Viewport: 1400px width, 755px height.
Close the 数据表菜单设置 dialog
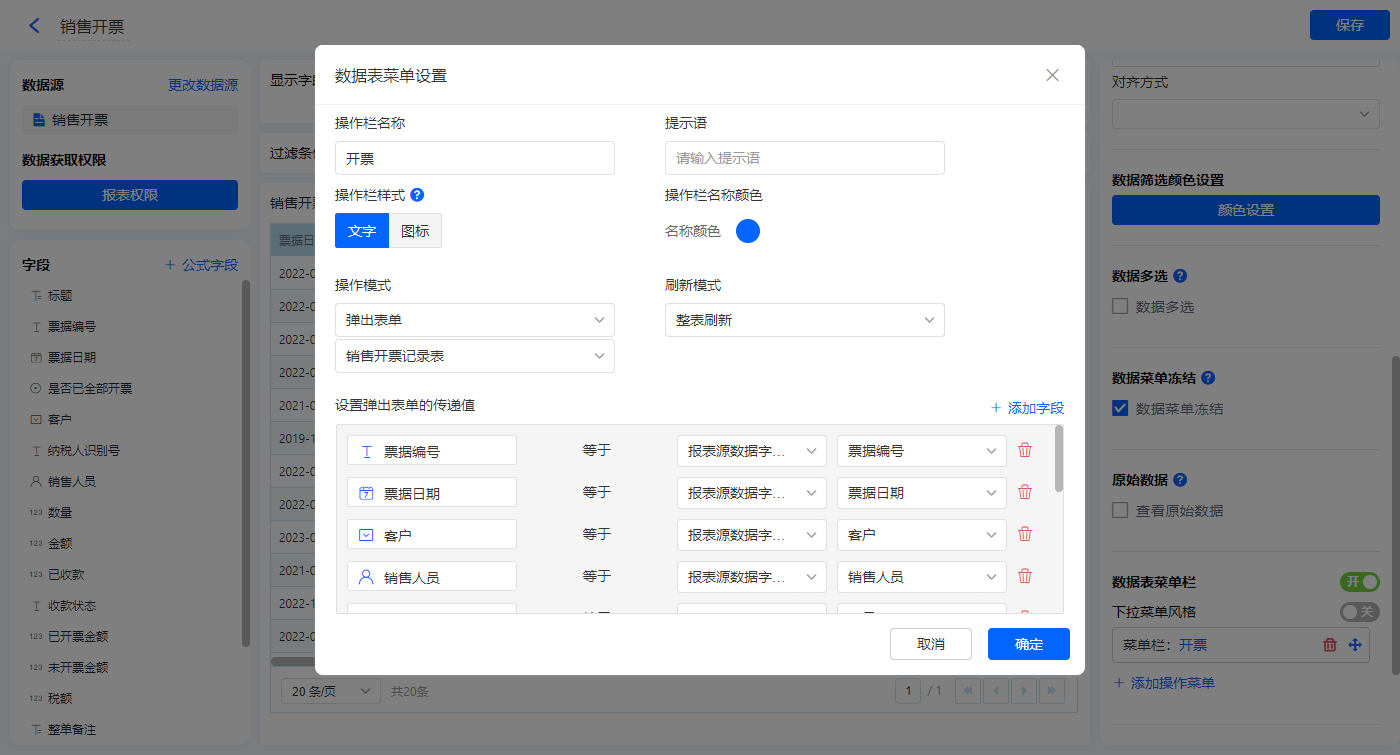pyautogui.click(x=1052, y=75)
